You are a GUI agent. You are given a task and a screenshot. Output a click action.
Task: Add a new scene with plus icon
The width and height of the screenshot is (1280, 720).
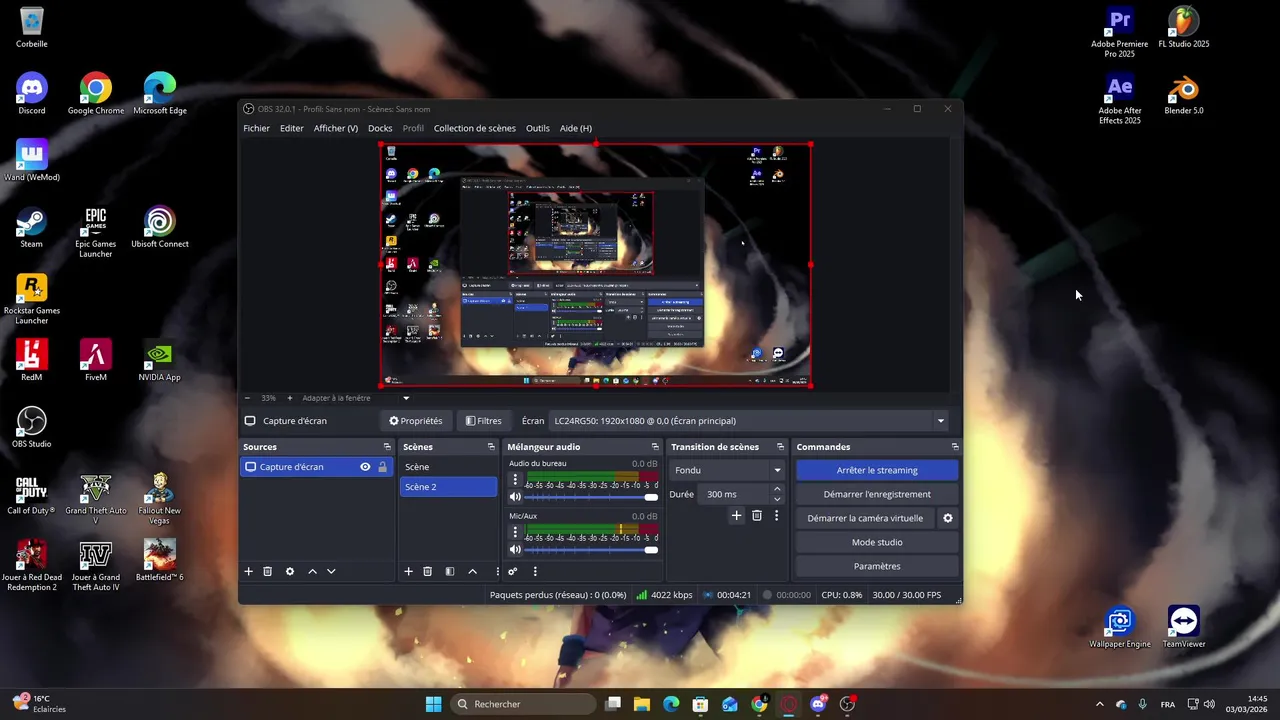click(x=408, y=571)
